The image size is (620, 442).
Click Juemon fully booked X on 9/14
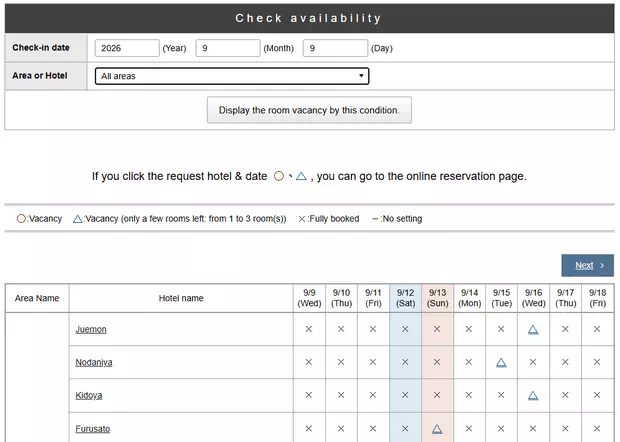point(469,329)
